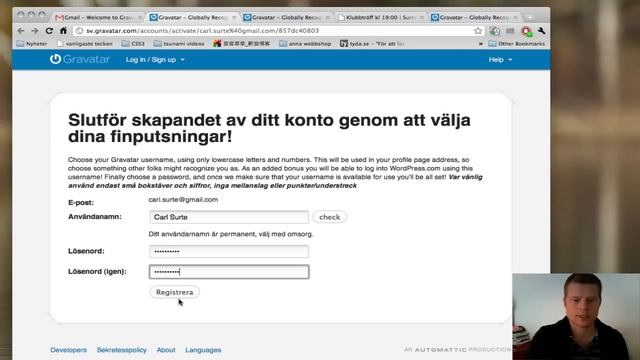Open the Nyheter bookmarks folder
The image size is (640, 360).
click(x=32, y=43)
